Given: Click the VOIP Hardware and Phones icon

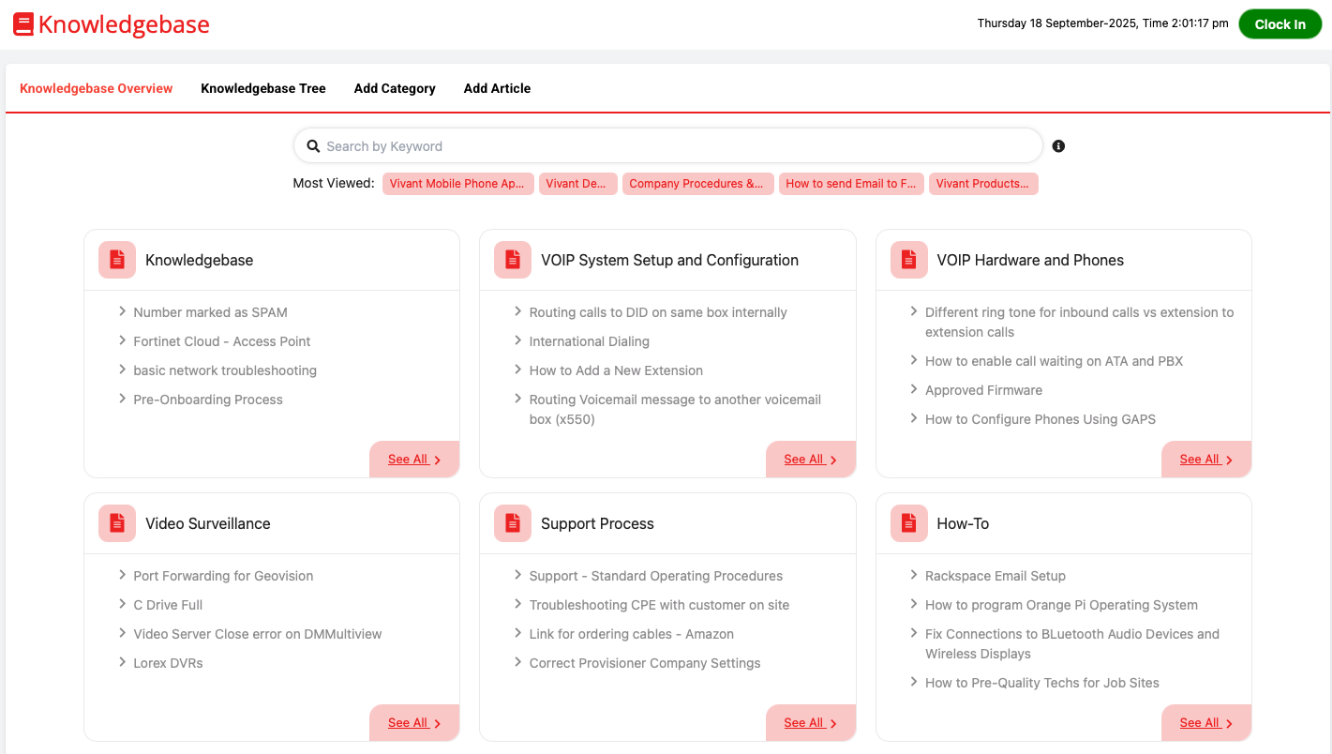Looking at the screenshot, I should coord(909,260).
